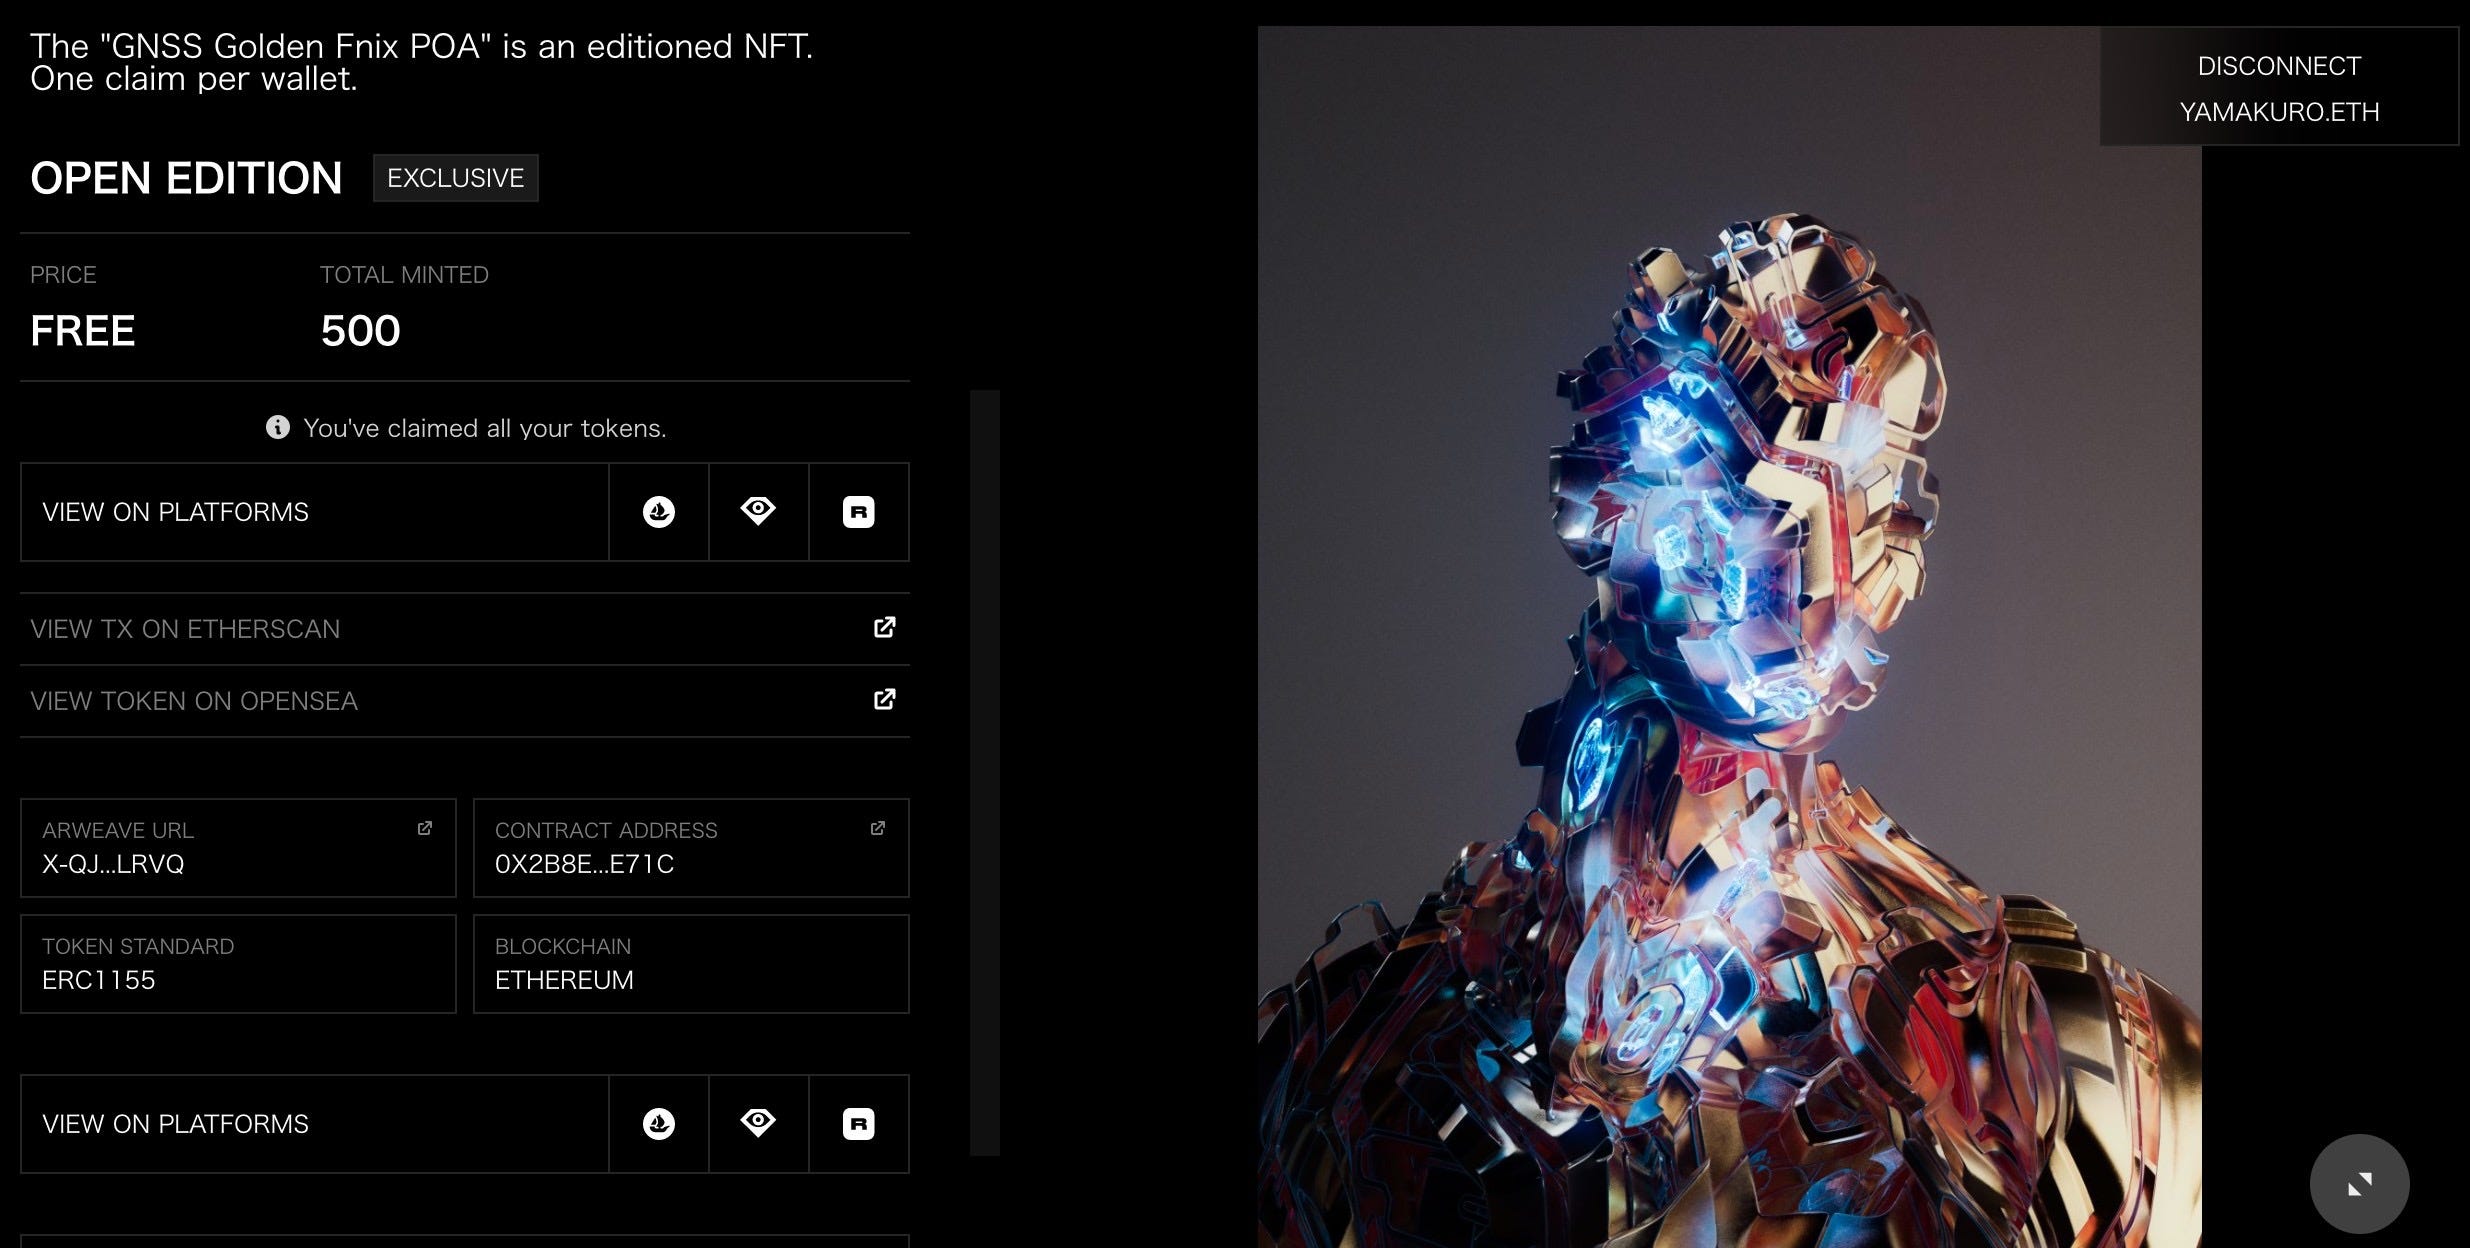Click Disconnect YAMAKURO.ETH wallet button
Screen dimensions: 2470x1248
[x=2279, y=87]
